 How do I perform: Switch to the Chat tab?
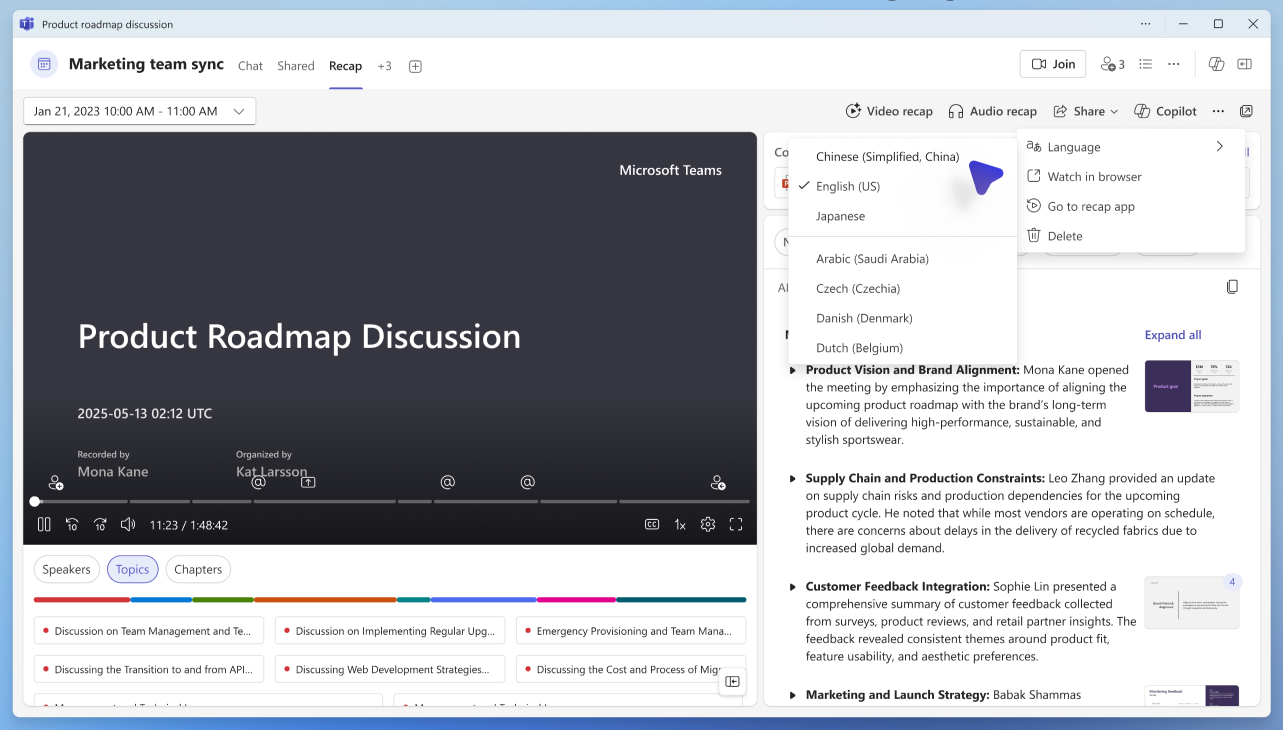(250, 66)
